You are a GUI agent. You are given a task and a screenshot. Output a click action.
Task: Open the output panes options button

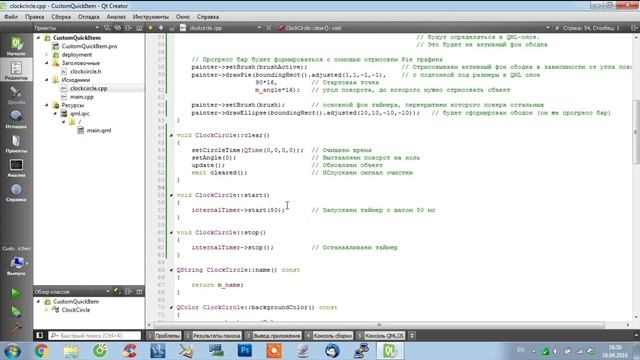click(412, 336)
